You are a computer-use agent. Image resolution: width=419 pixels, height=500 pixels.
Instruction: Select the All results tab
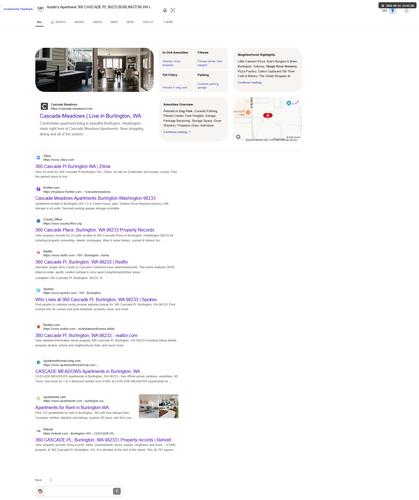pos(39,22)
